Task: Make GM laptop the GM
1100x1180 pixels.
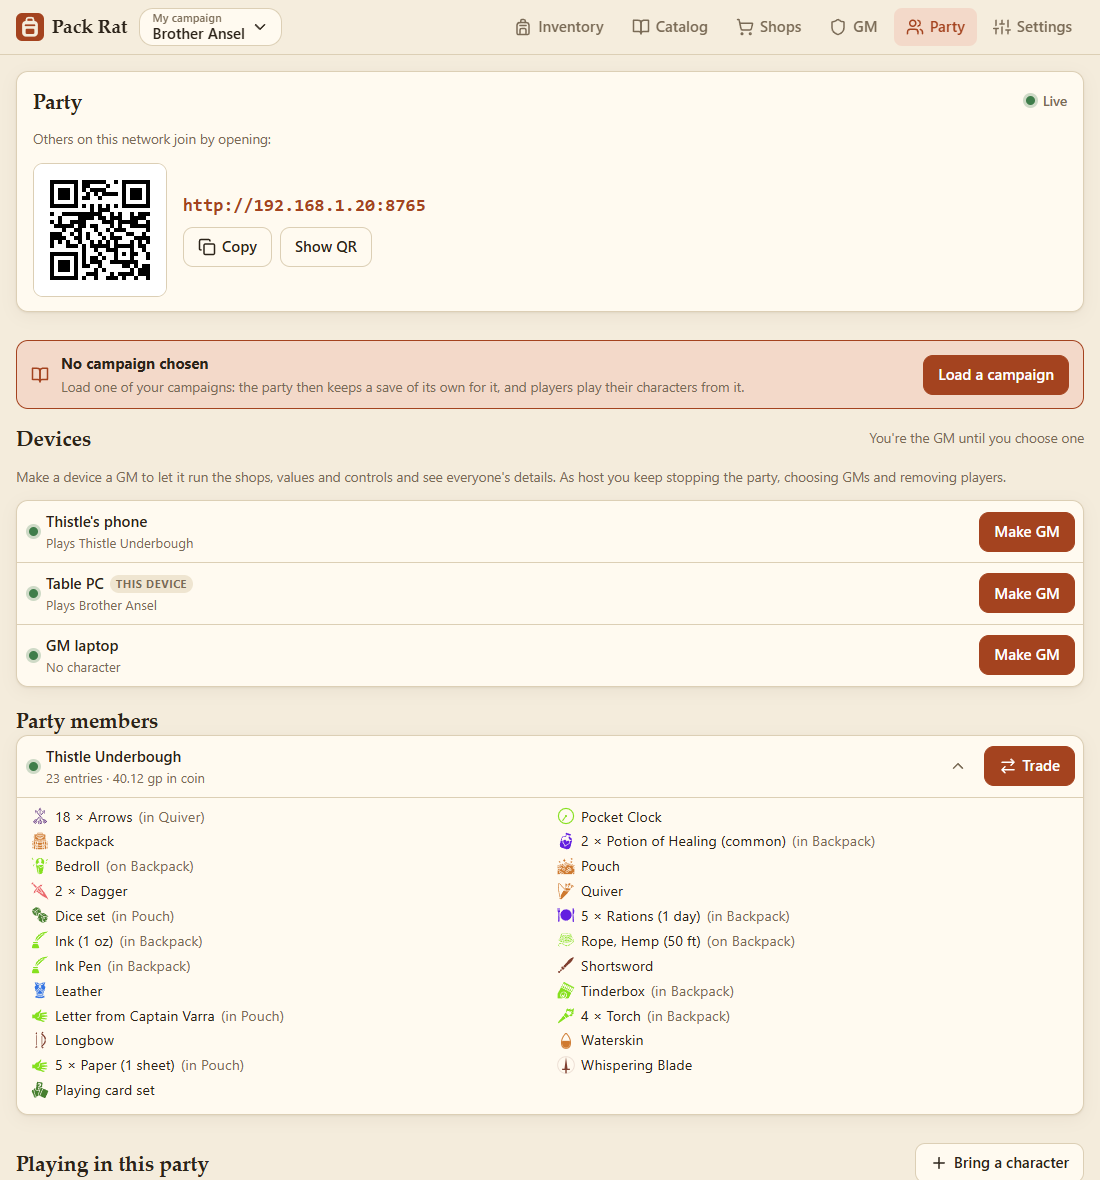Action: click(1026, 655)
